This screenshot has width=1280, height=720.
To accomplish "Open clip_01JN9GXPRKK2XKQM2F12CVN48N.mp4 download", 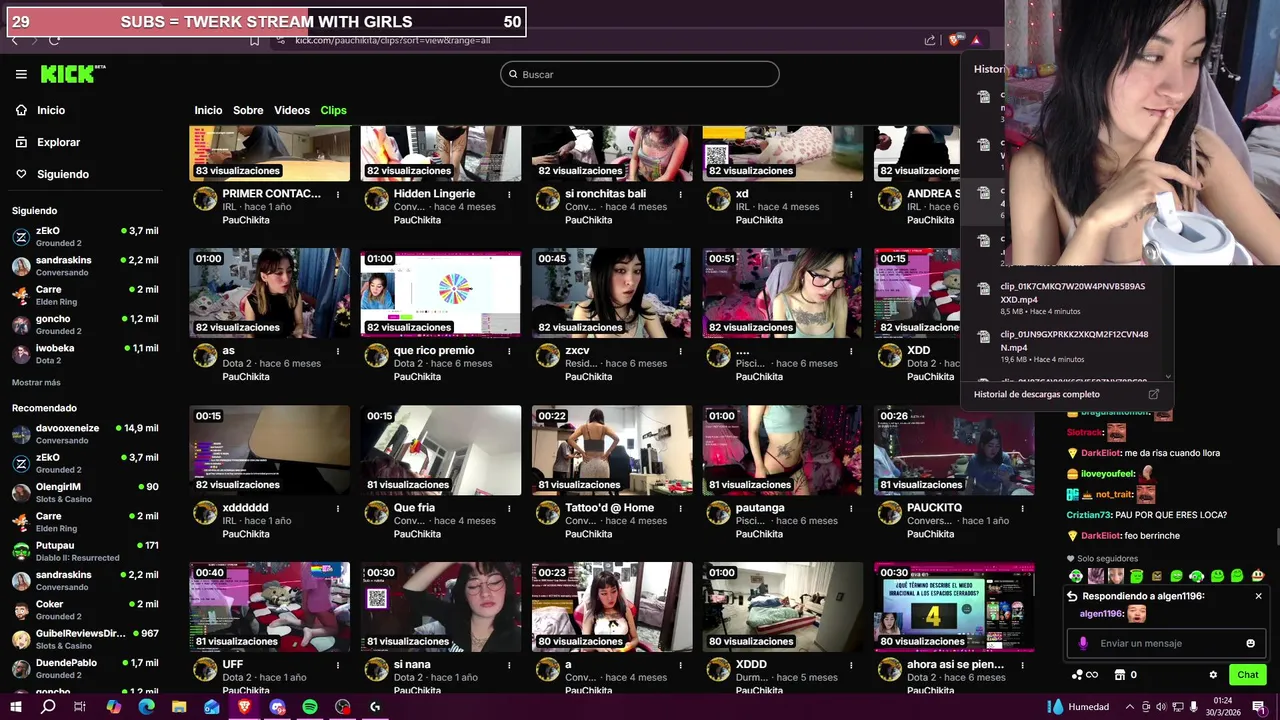I will pyautogui.click(x=1065, y=346).
